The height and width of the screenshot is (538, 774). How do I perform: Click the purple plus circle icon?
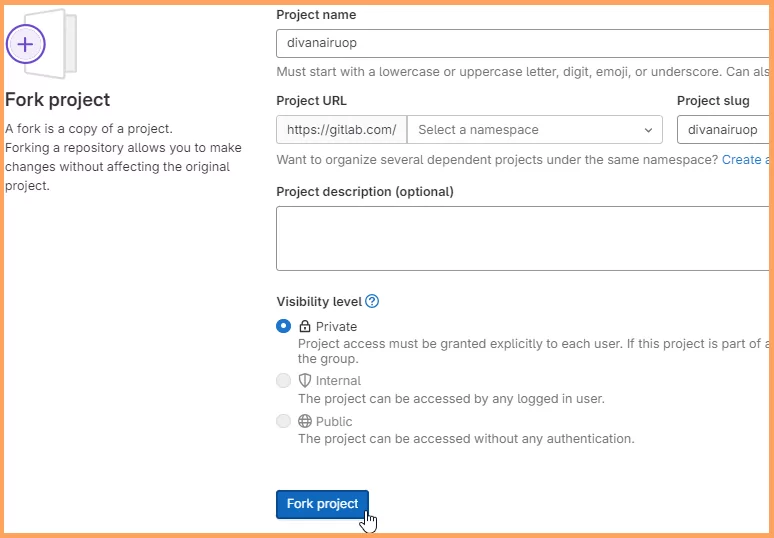[x=26, y=44]
